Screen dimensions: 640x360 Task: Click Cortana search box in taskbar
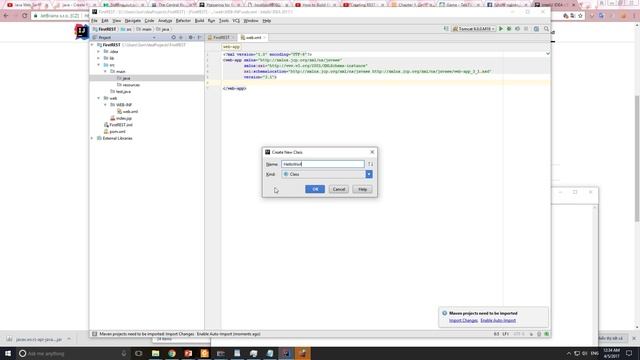[x=73, y=353]
